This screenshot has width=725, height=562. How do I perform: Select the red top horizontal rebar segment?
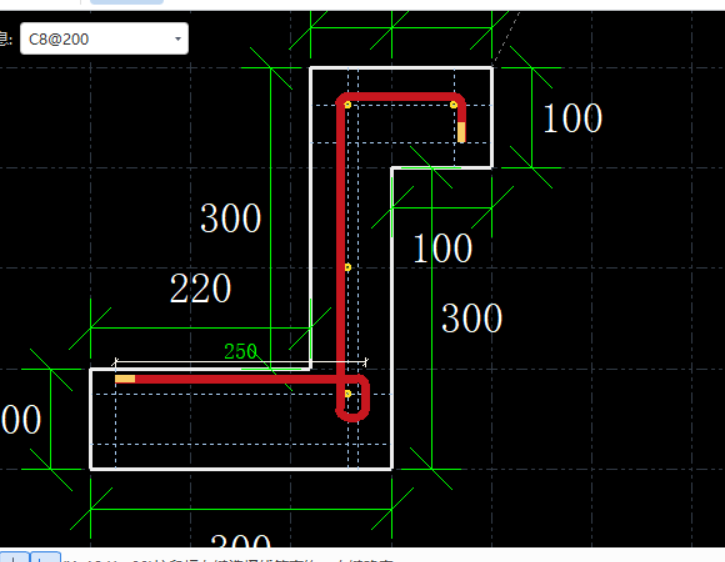pyautogui.click(x=400, y=97)
